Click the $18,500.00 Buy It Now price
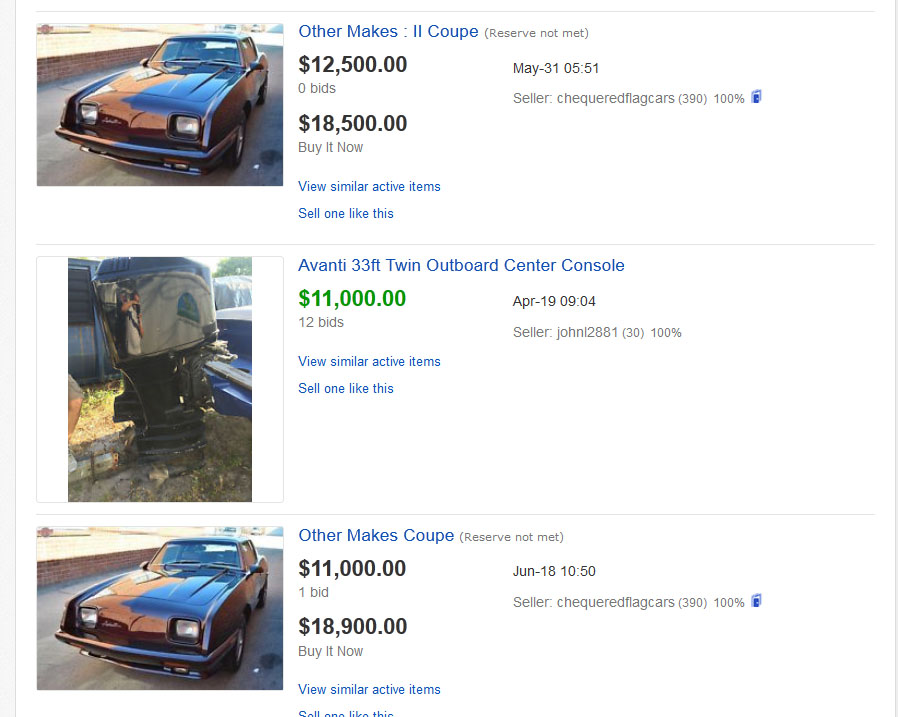 click(x=352, y=124)
